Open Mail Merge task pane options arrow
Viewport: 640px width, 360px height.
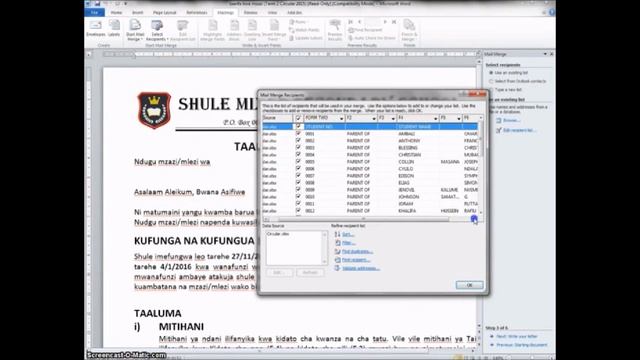click(x=545, y=54)
